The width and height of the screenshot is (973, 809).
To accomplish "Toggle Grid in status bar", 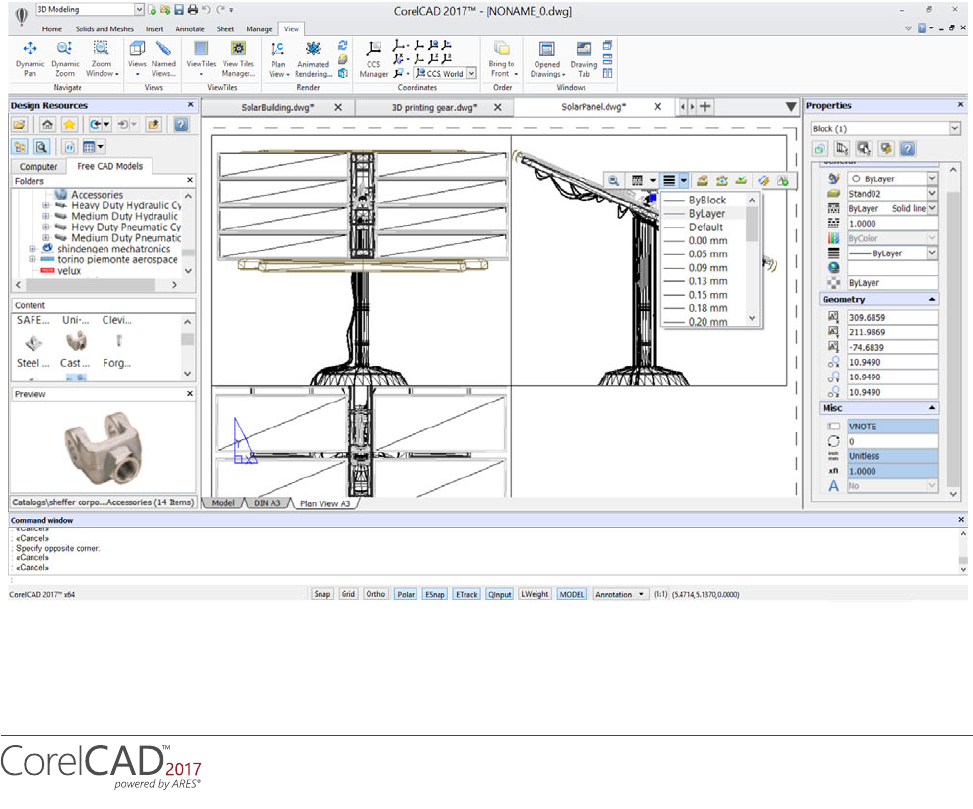I will (x=348, y=594).
